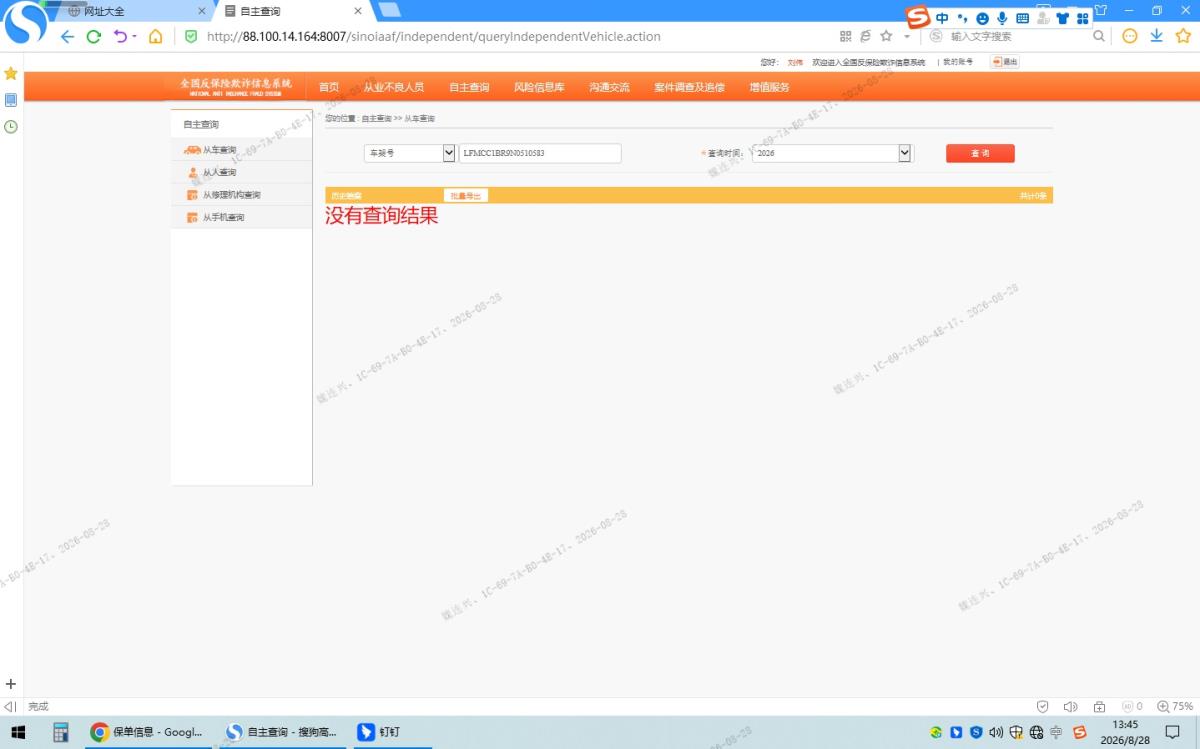Click the 输入文字搜索 search box
The height and width of the screenshot is (749, 1200).
(1016, 36)
